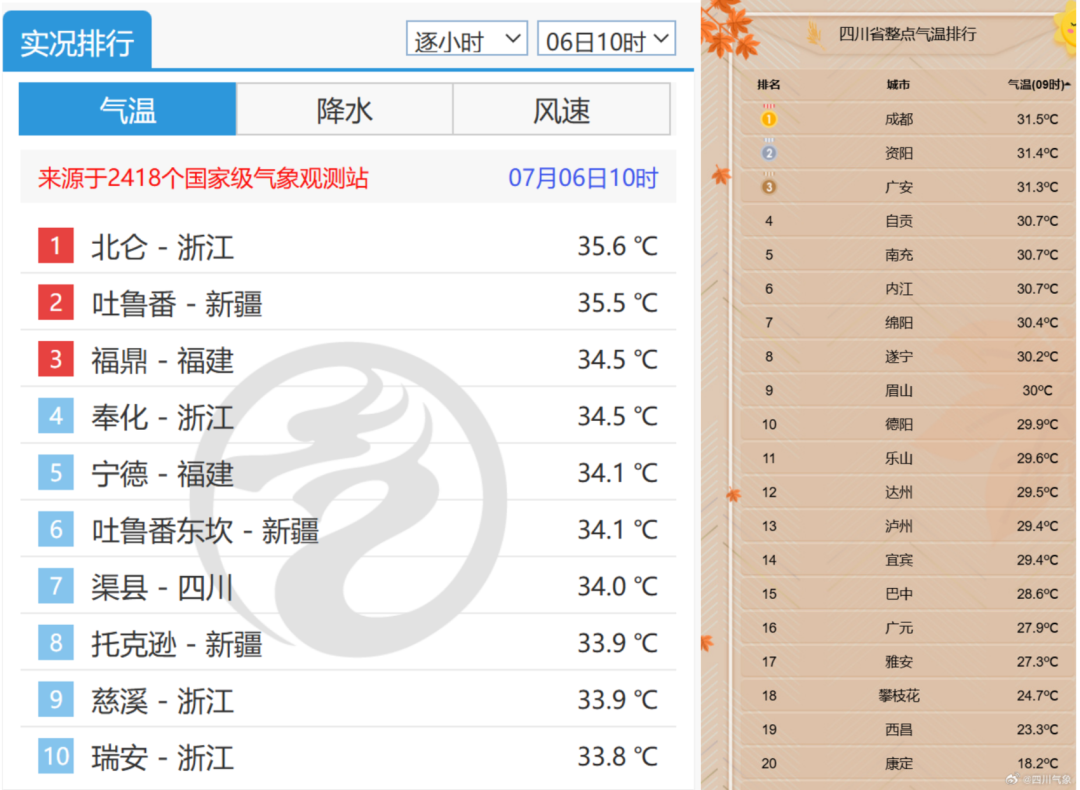Click the 四川省整点气温排行 title
Image resolution: width=1080 pixels, height=790 pixels.
(907, 34)
